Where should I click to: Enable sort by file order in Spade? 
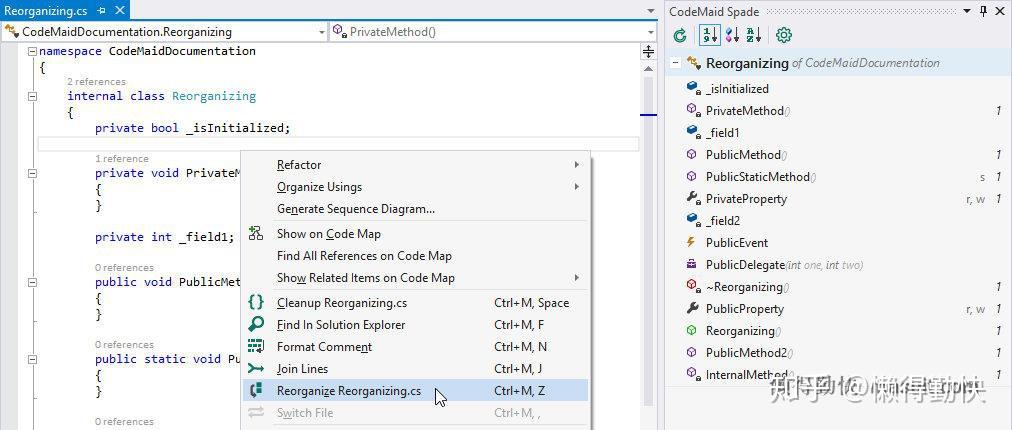click(x=710, y=36)
